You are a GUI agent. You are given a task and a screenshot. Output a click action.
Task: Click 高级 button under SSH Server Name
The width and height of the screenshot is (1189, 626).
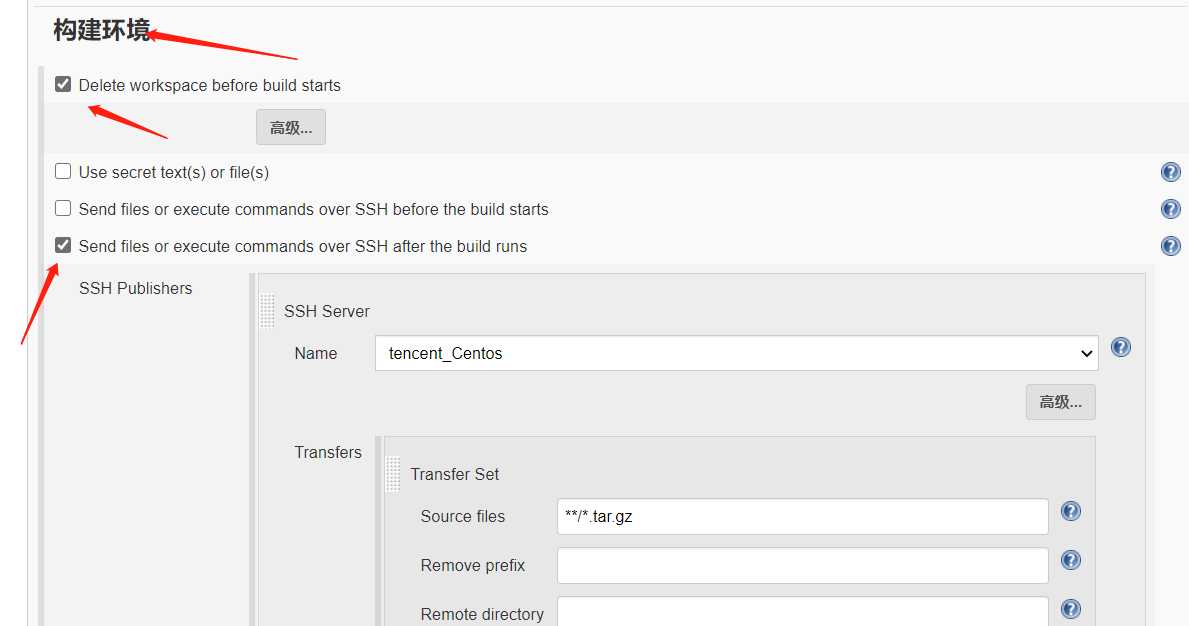pyautogui.click(x=1061, y=402)
